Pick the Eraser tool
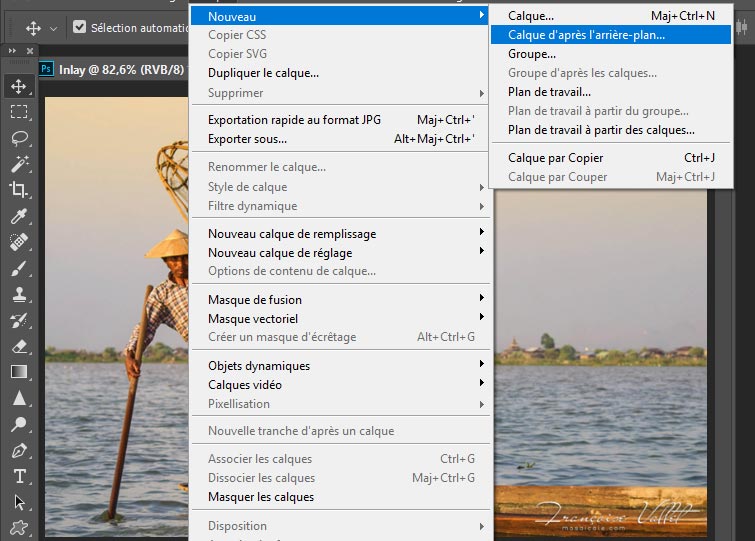The height and width of the screenshot is (541, 755). point(19,346)
